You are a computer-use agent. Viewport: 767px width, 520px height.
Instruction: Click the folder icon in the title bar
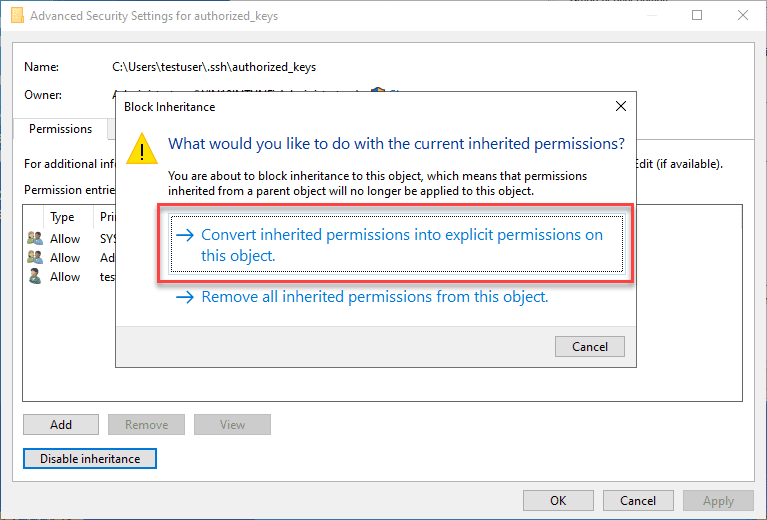17,16
